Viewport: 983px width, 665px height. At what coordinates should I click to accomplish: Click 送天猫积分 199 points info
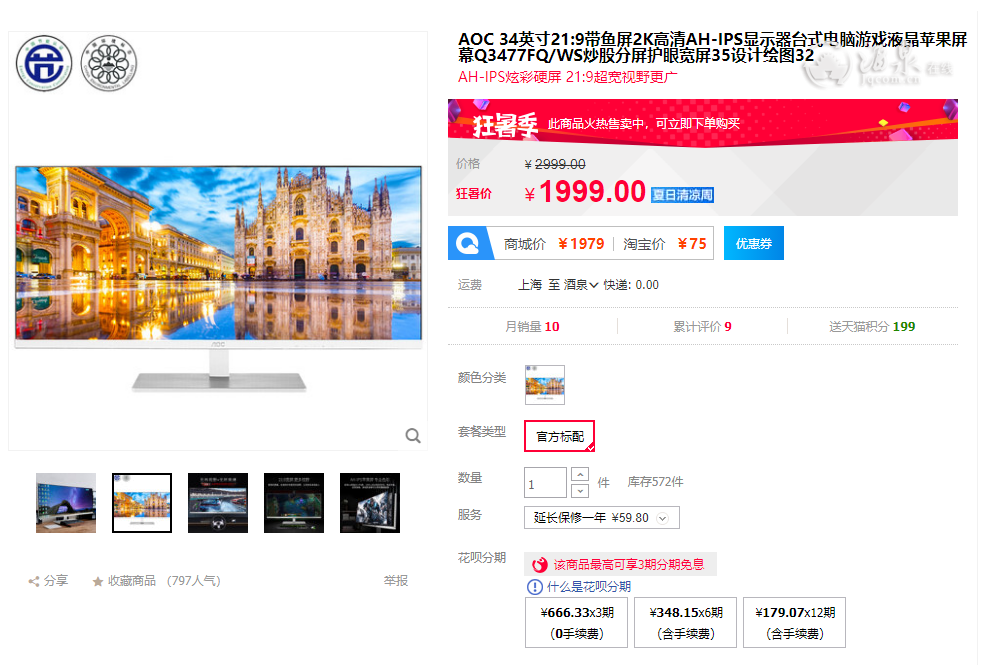tap(872, 327)
